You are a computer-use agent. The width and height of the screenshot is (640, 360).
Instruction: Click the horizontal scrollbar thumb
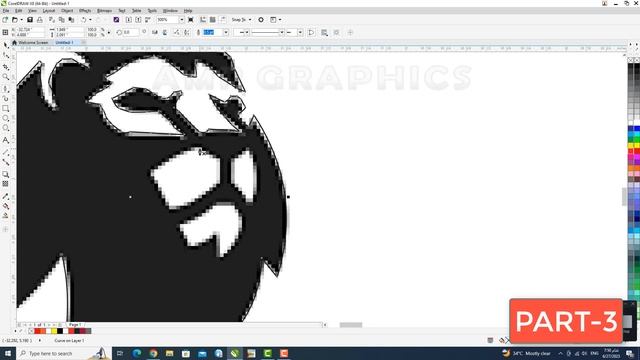(x=351, y=325)
